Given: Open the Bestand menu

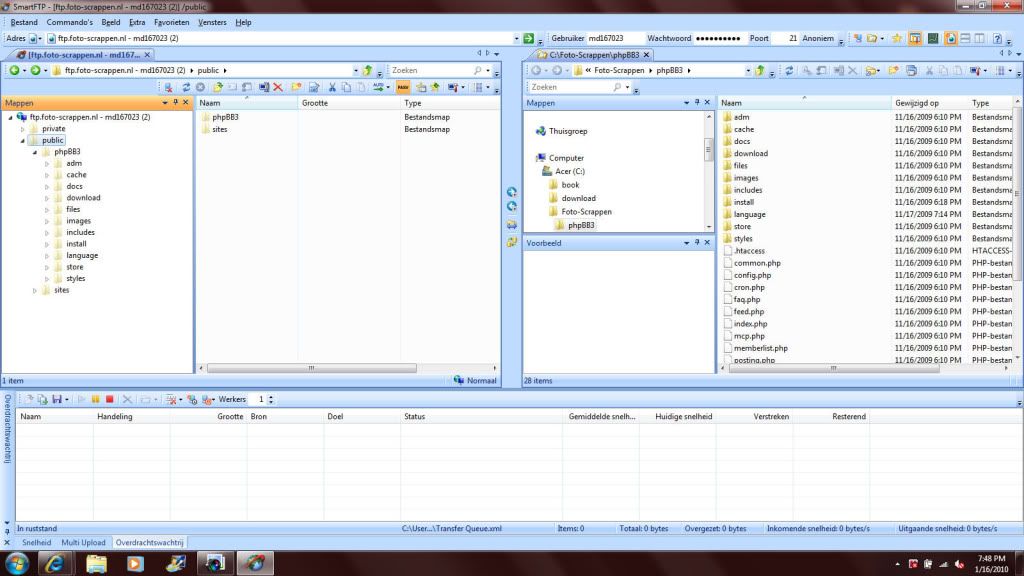Looking at the screenshot, I should 24,22.
